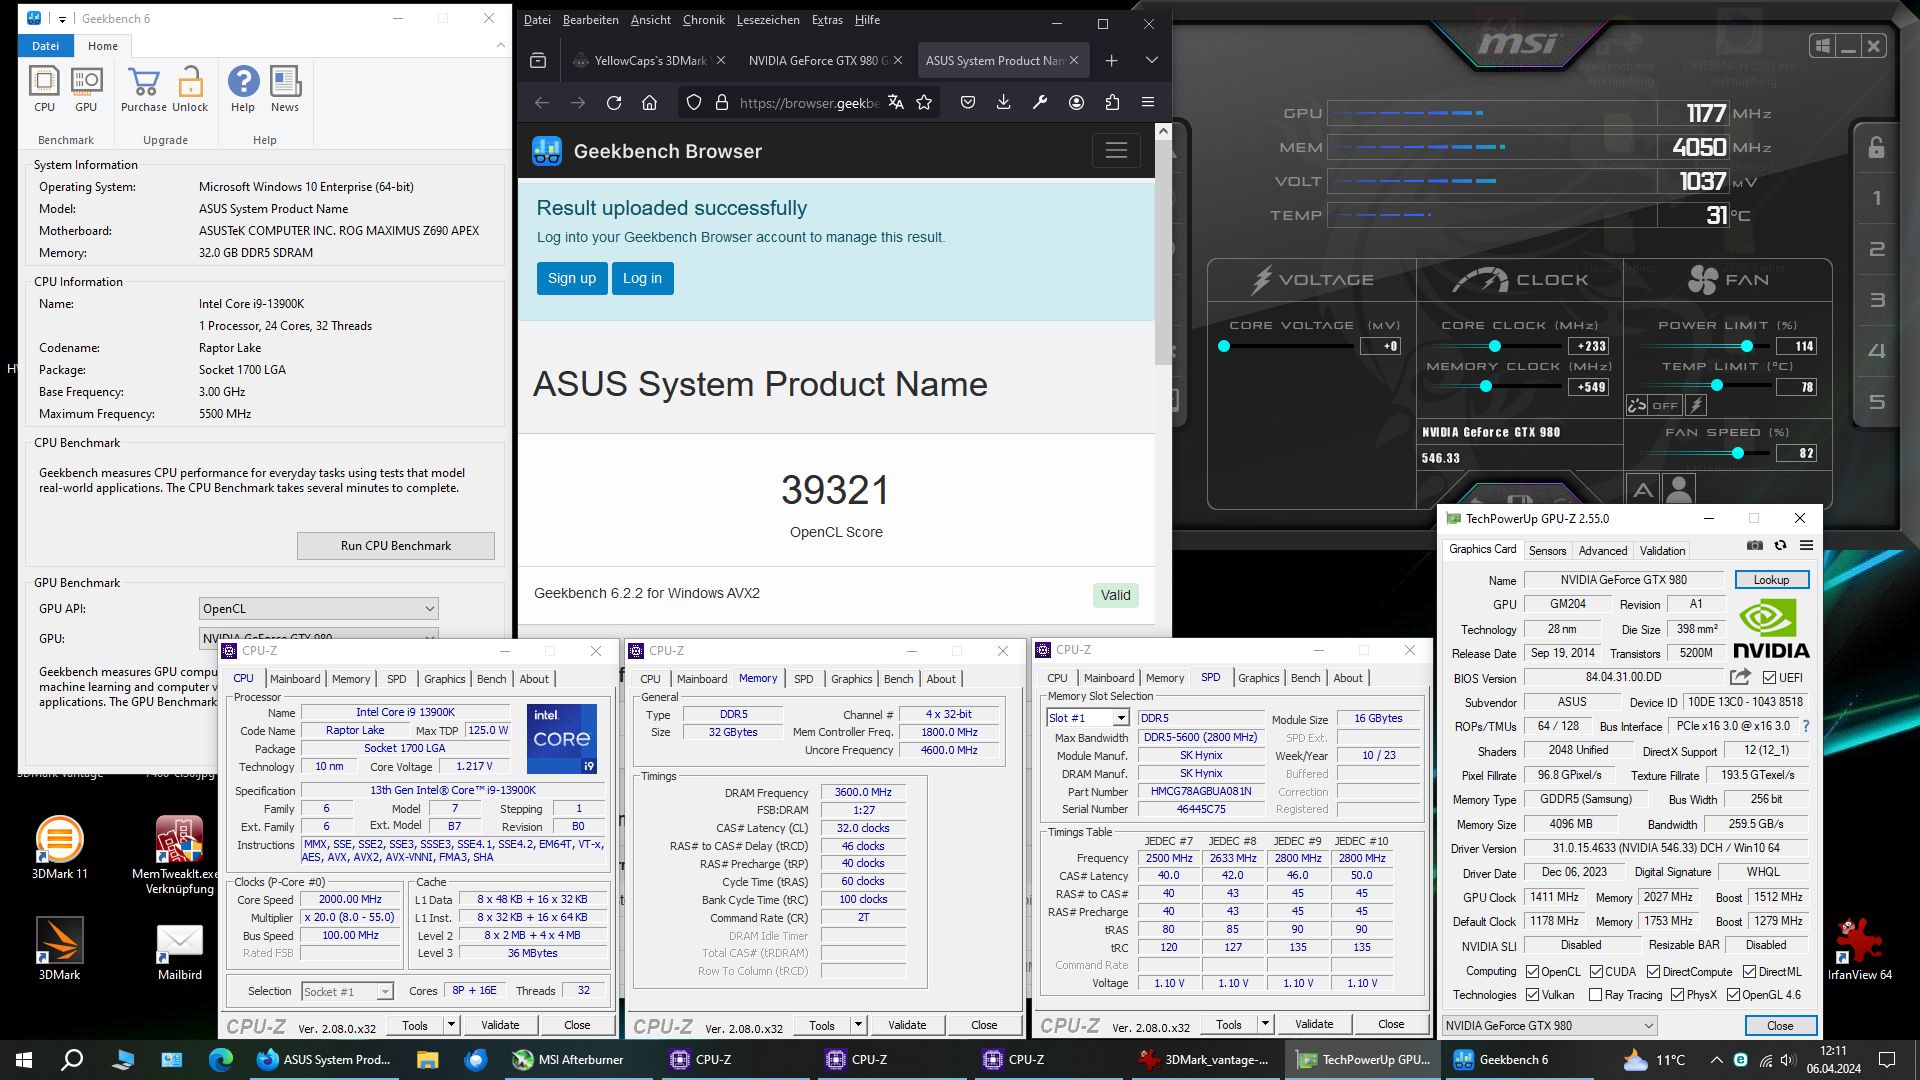This screenshot has width=1920, height=1080.
Task: Share GPU-Z BIOS version export icon
Action: click(x=1741, y=677)
